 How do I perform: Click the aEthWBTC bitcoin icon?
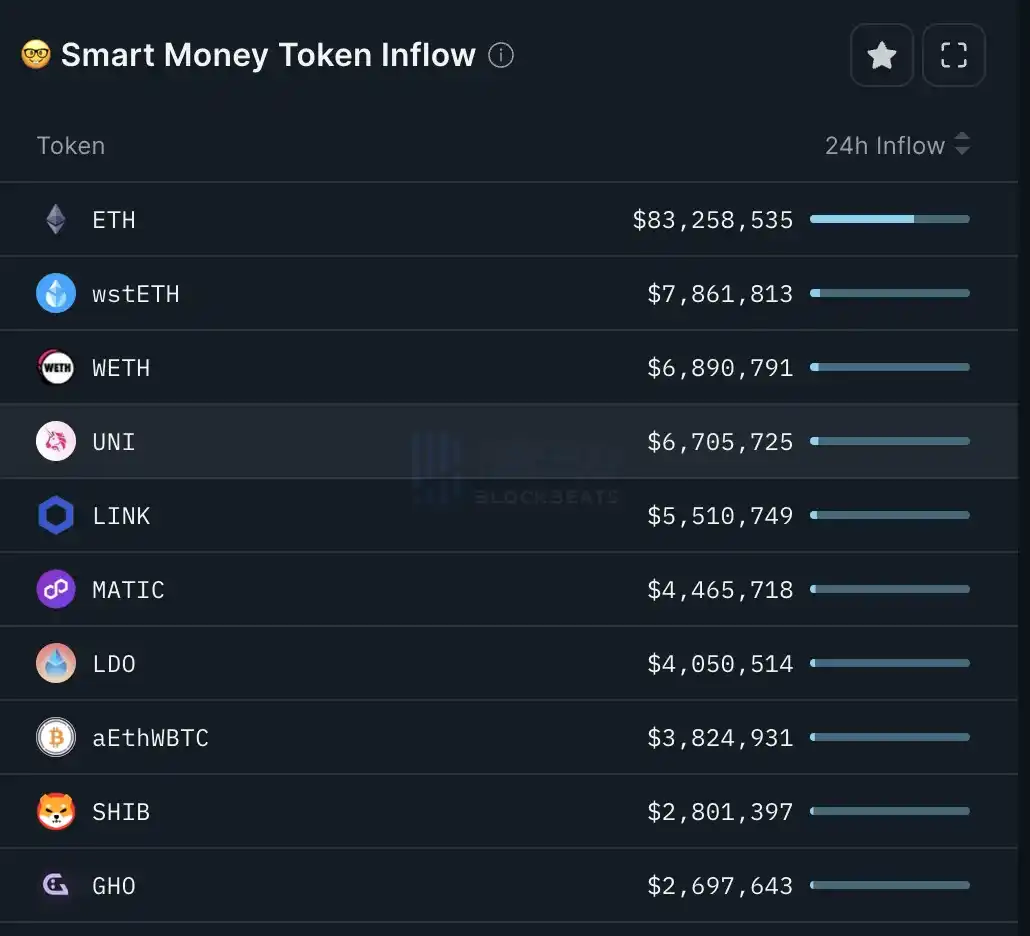(56, 738)
